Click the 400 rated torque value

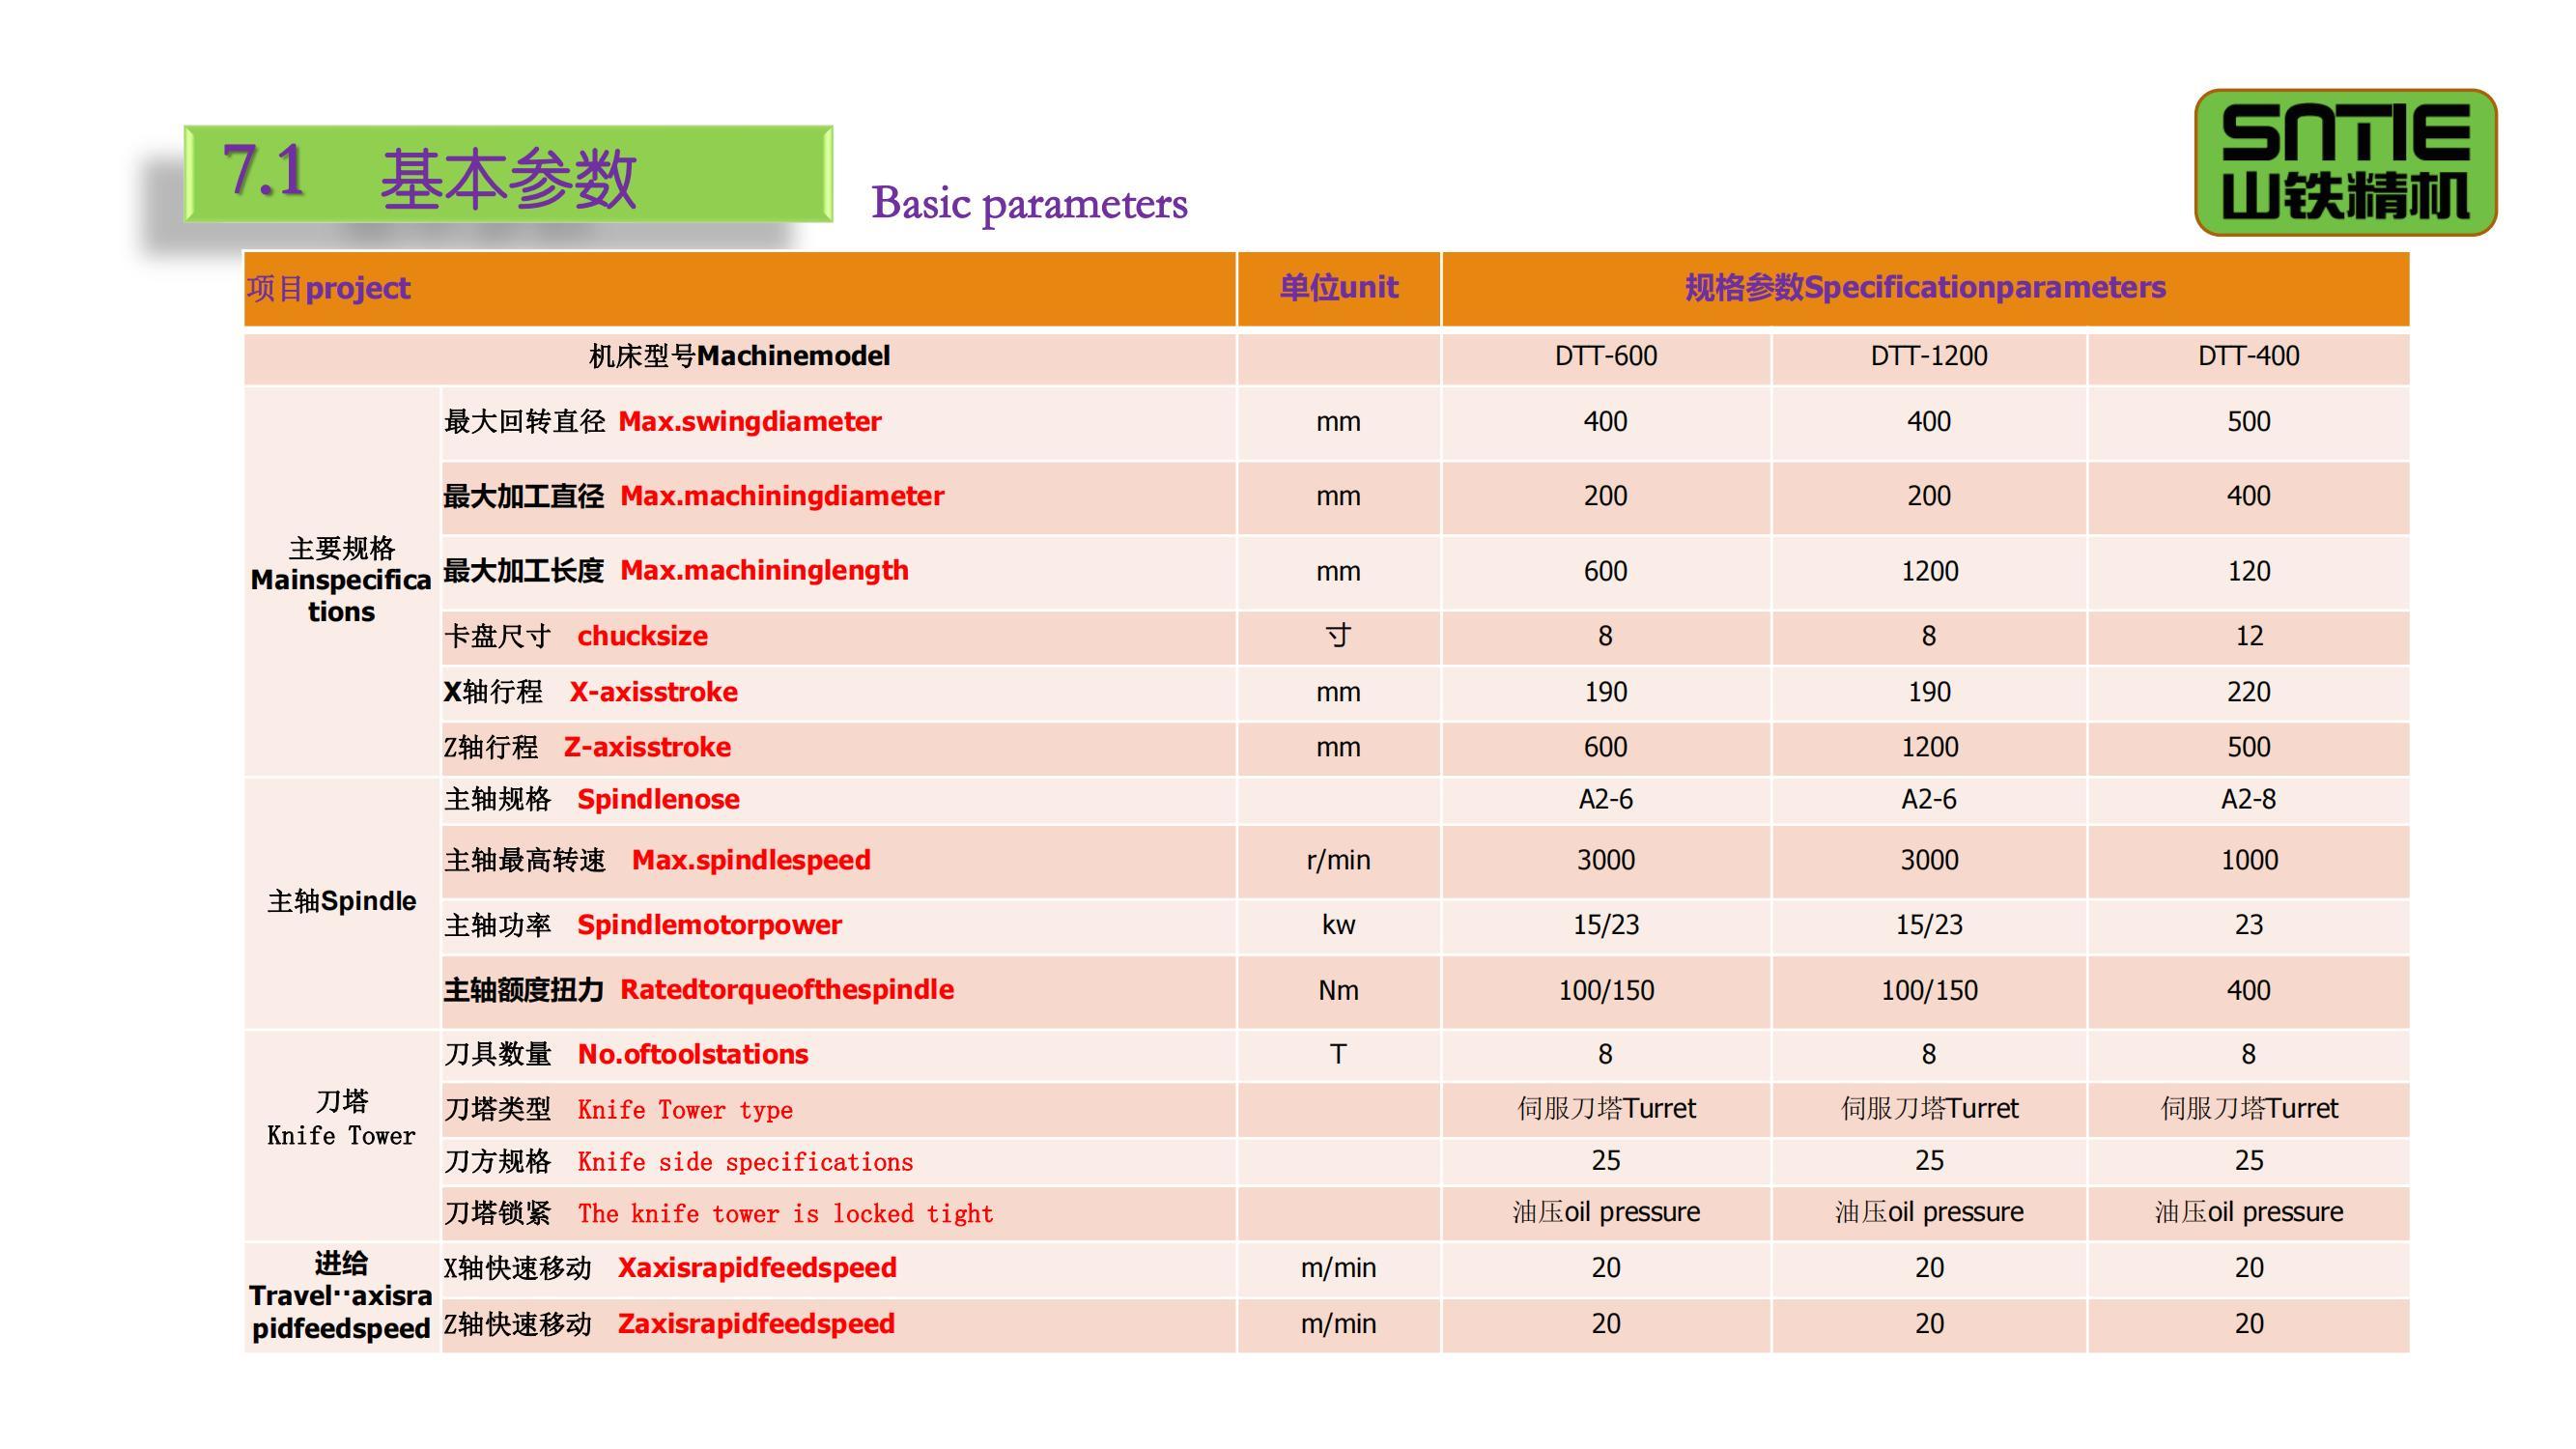click(2248, 990)
